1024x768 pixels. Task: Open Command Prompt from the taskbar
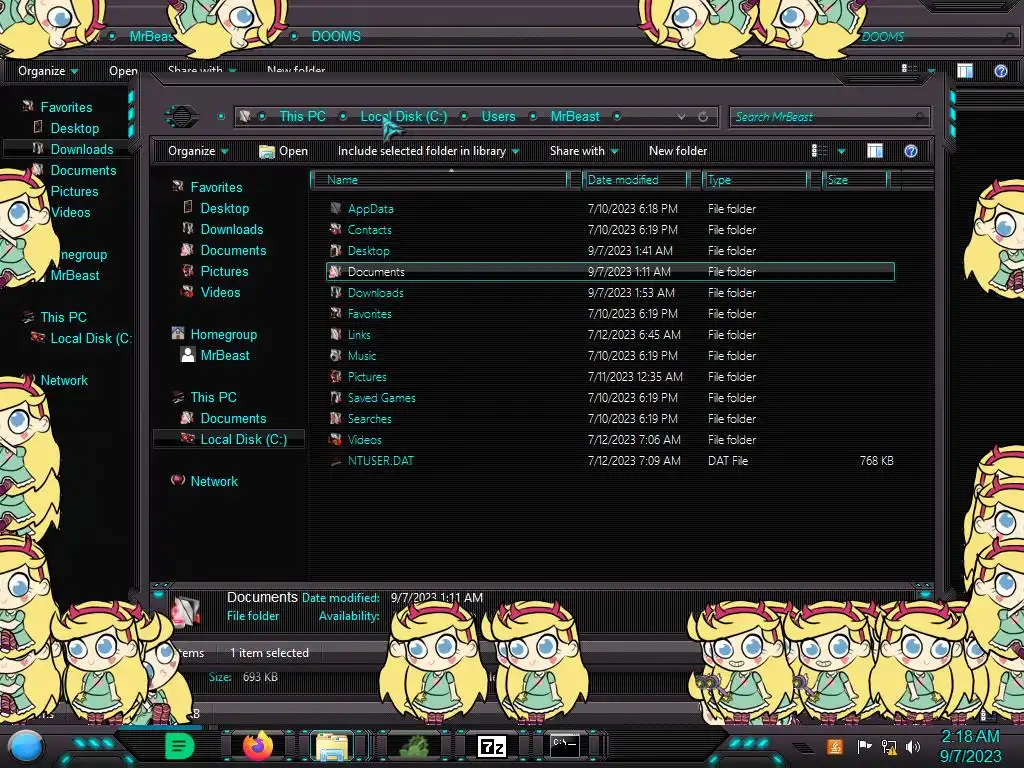(x=564, y=745)
